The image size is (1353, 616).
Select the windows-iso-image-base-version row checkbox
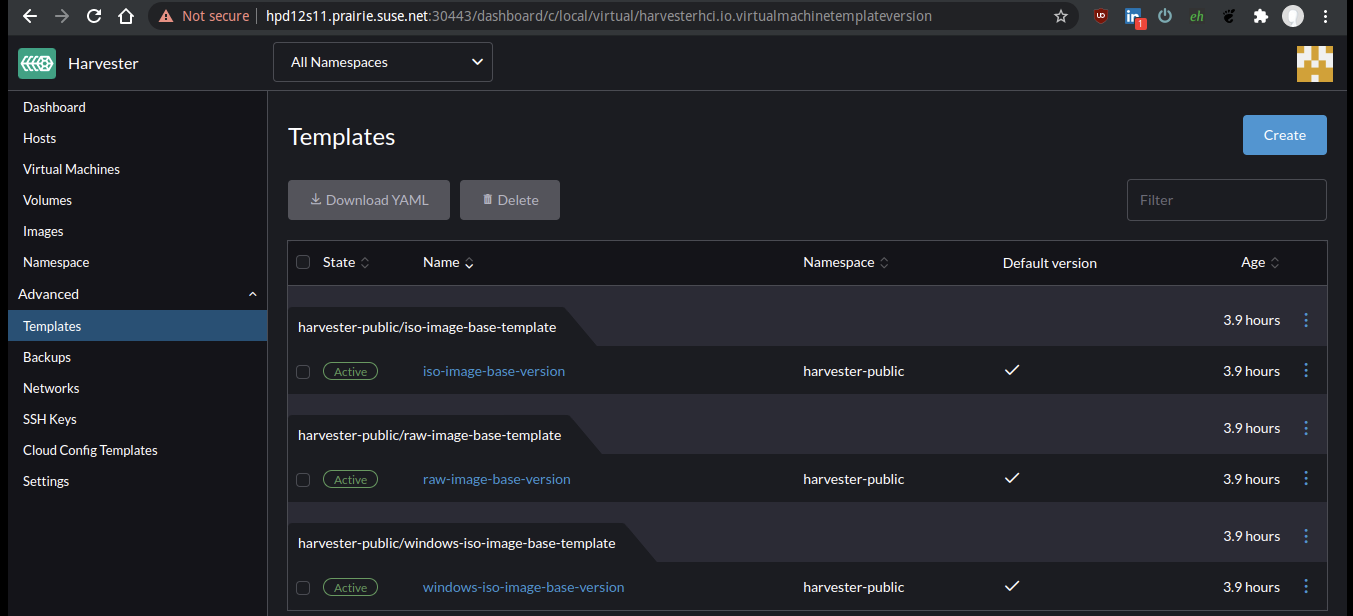(x=303, y=587)
